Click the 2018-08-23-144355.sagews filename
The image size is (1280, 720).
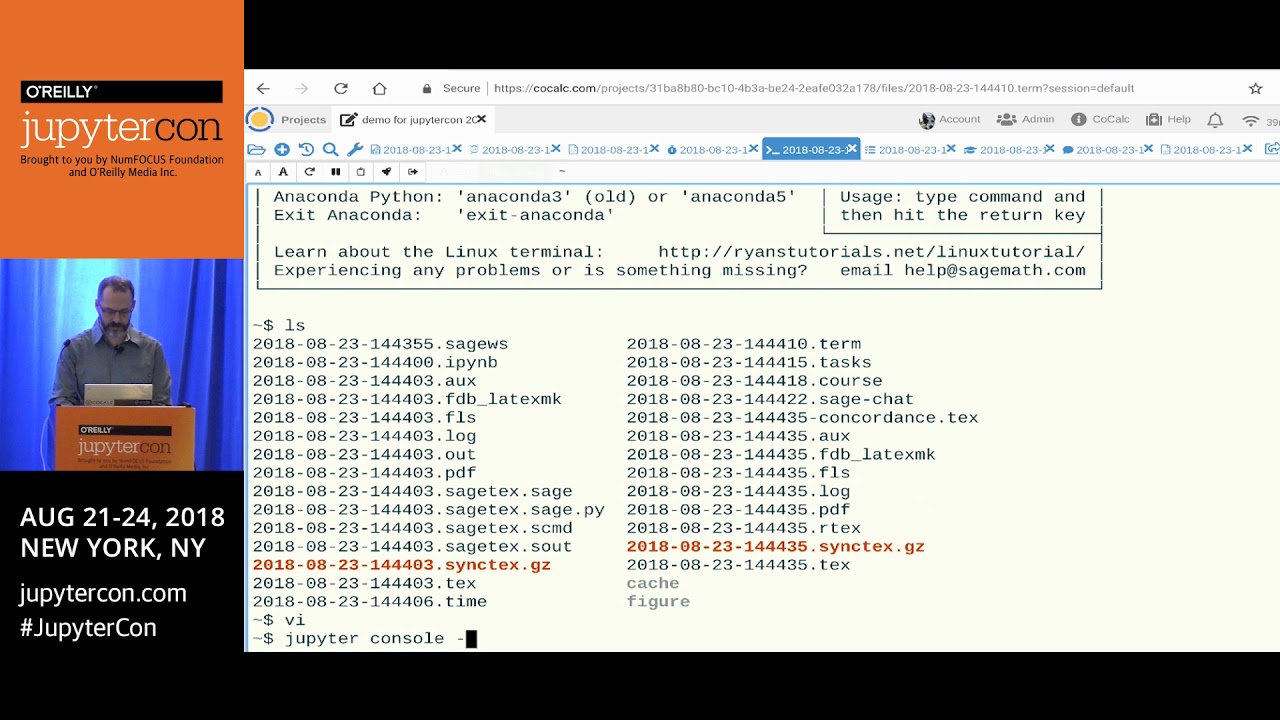380,344
